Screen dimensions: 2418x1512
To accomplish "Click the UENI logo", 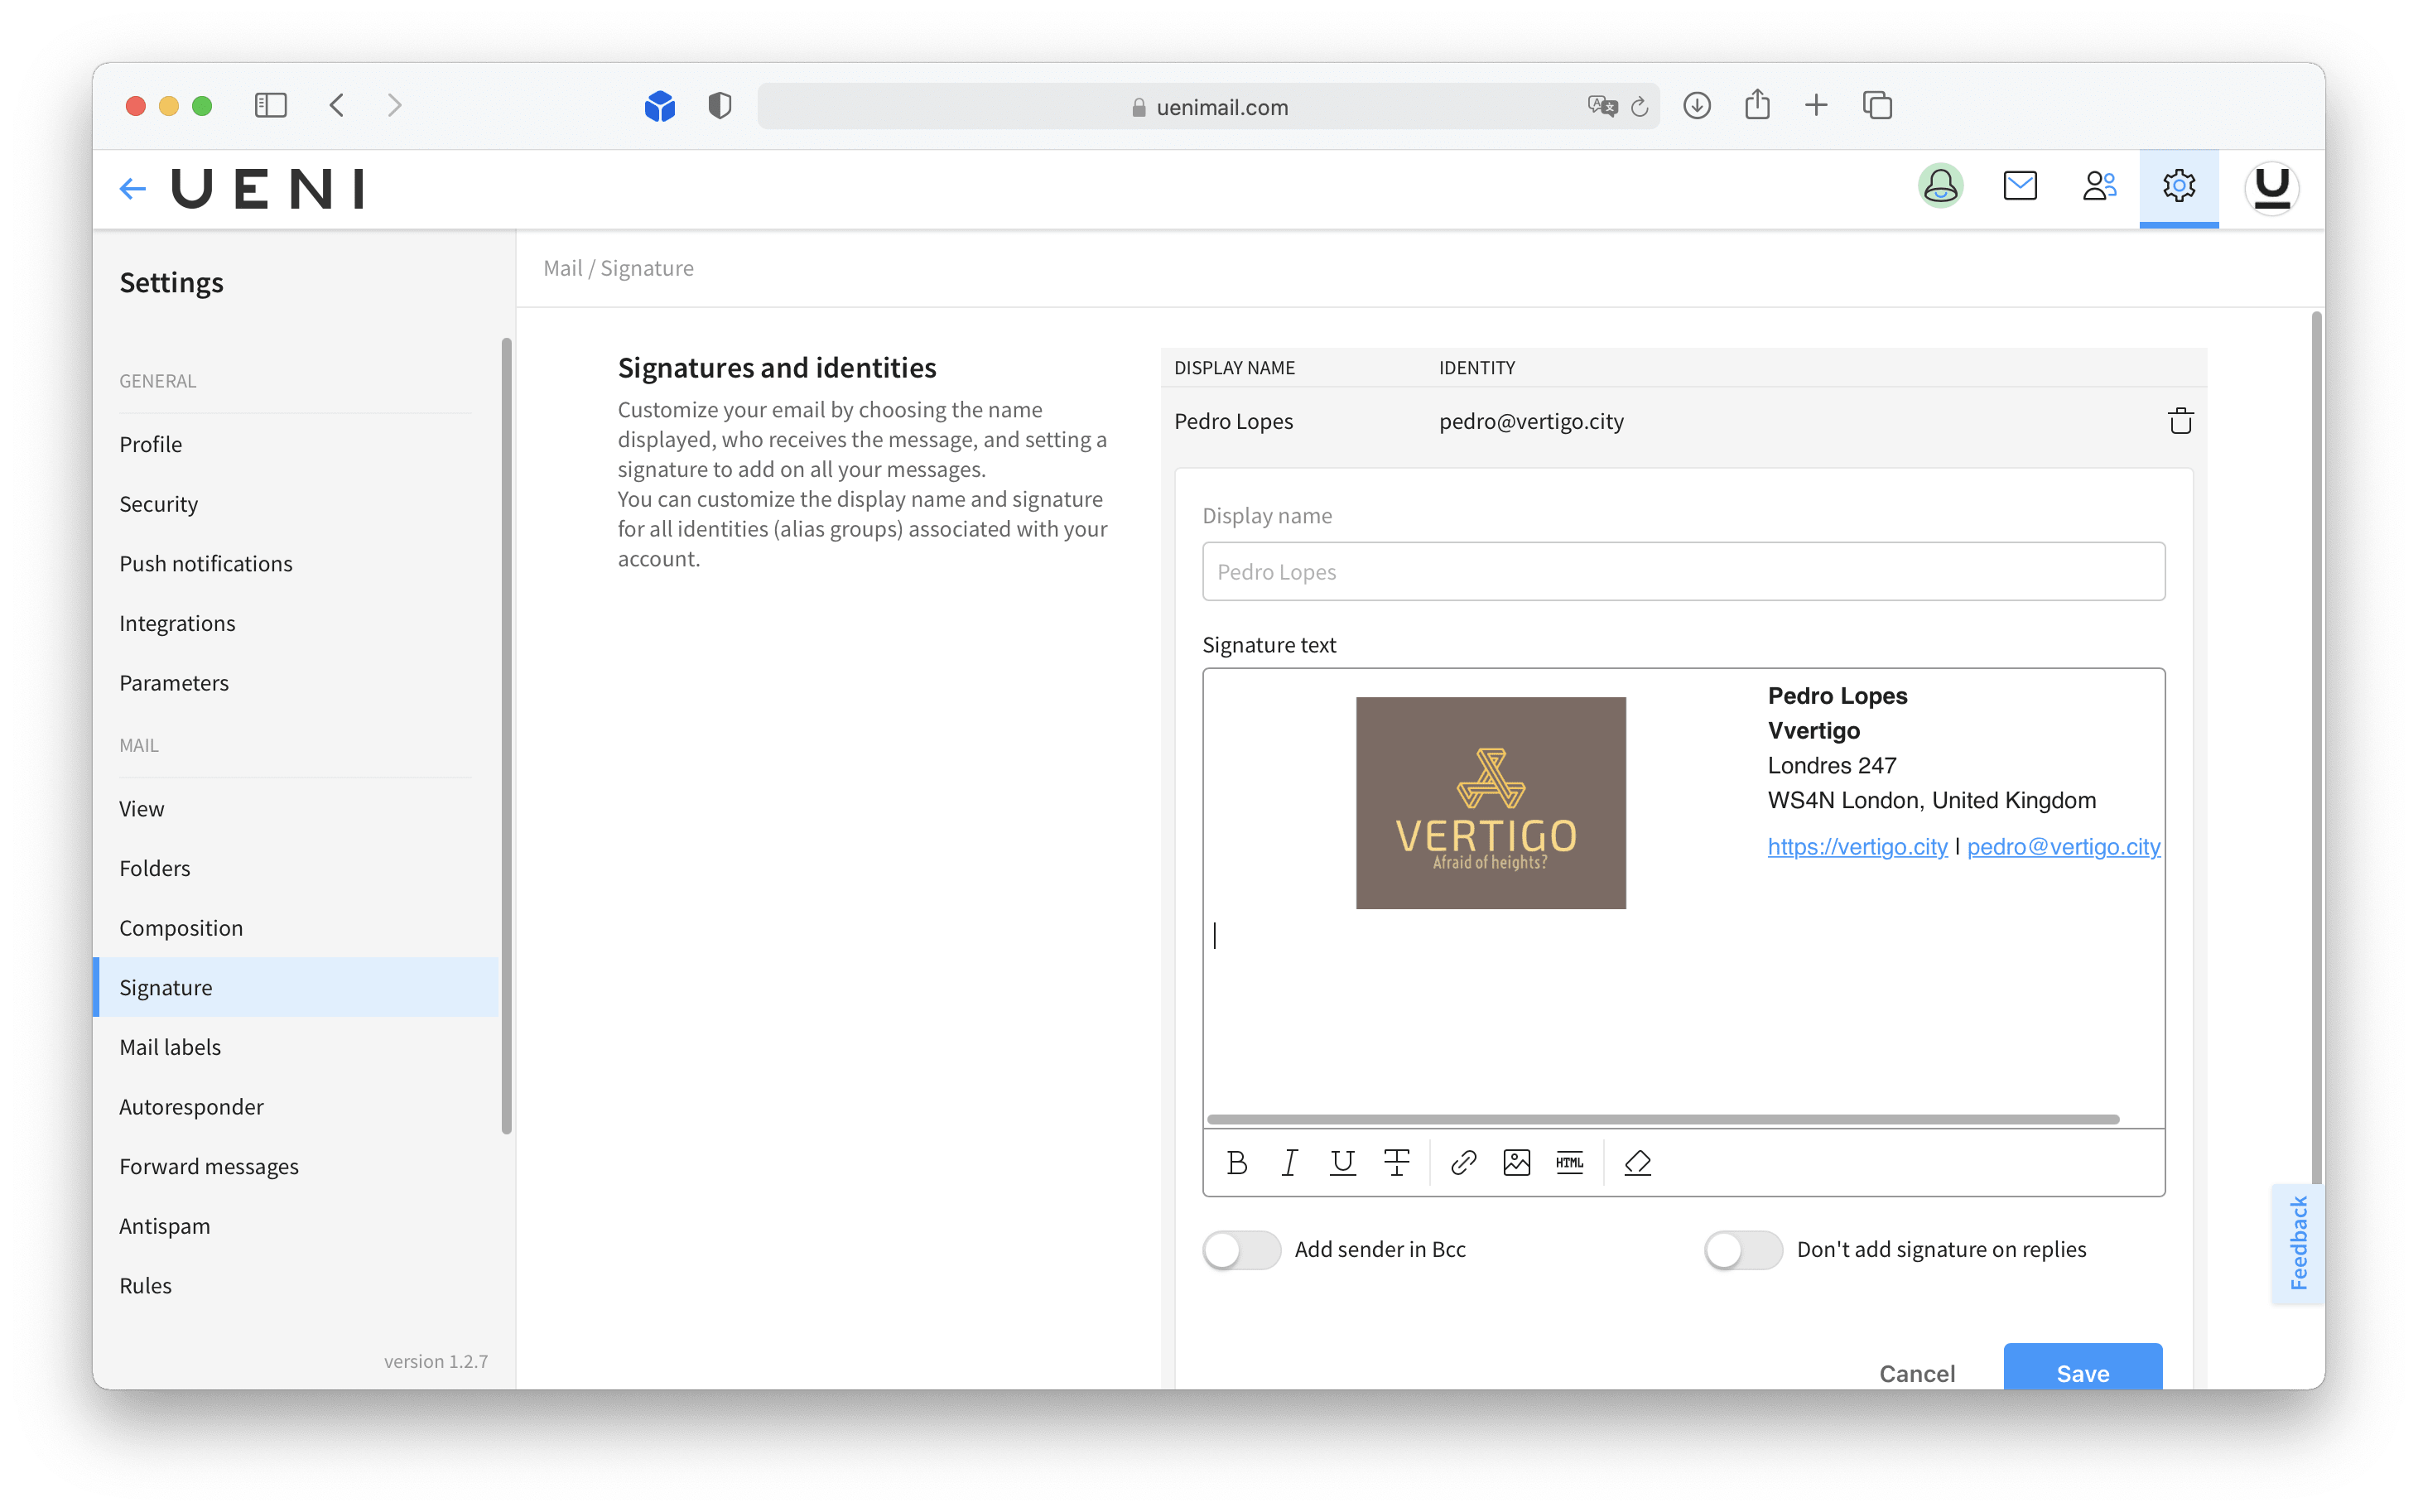I will pos(268,188).
